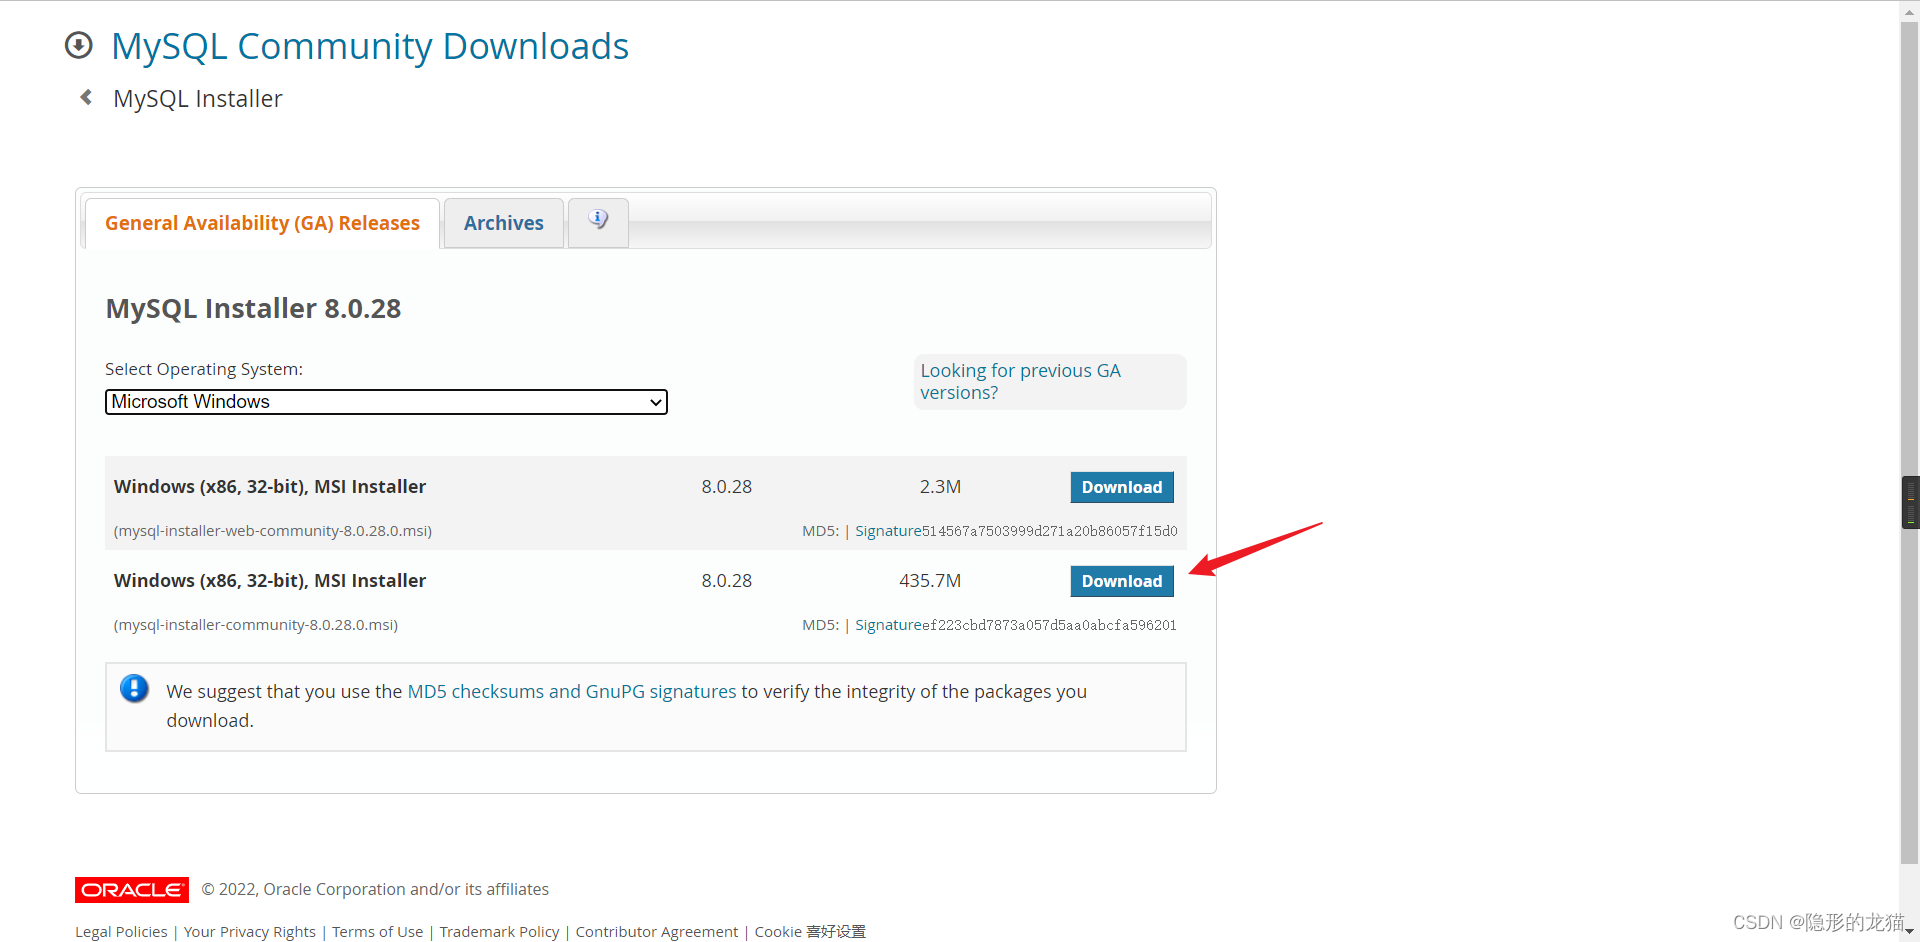Open the information tab icon
The height and width of the screenshot is (942, 1920).
pyautogui.click(x=598, y=221)
